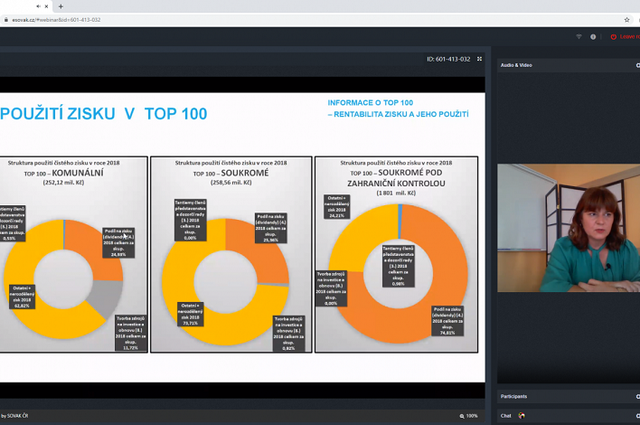Click the 100% zoom level text
The image size is (640, 425).
tap(472, 415)
